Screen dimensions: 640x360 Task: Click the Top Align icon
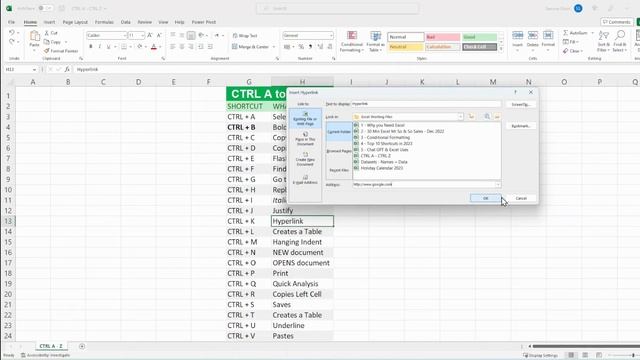pos(173,36)
